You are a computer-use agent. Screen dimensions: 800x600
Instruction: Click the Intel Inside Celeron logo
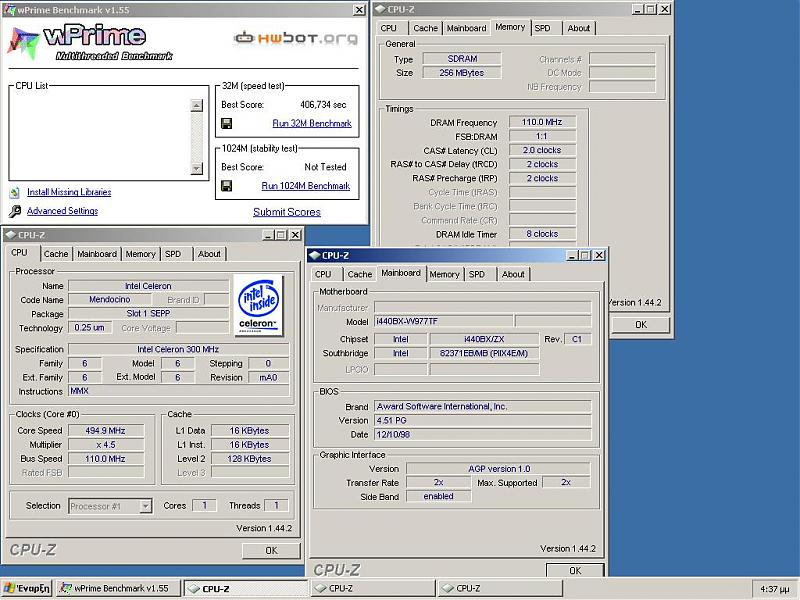pyautogui.click(x=258, y=305)
